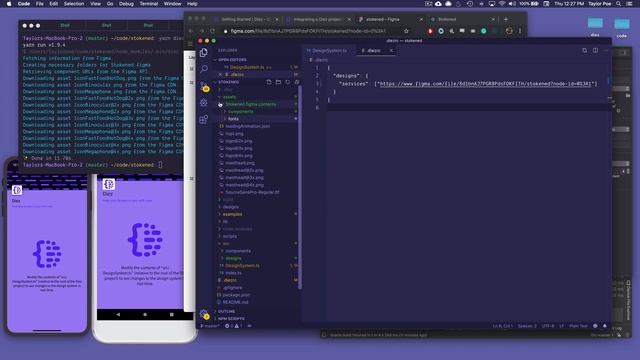Expand the Outline section
The height and width of the screenshot is (360, 640).
click(x=225, y=311)
